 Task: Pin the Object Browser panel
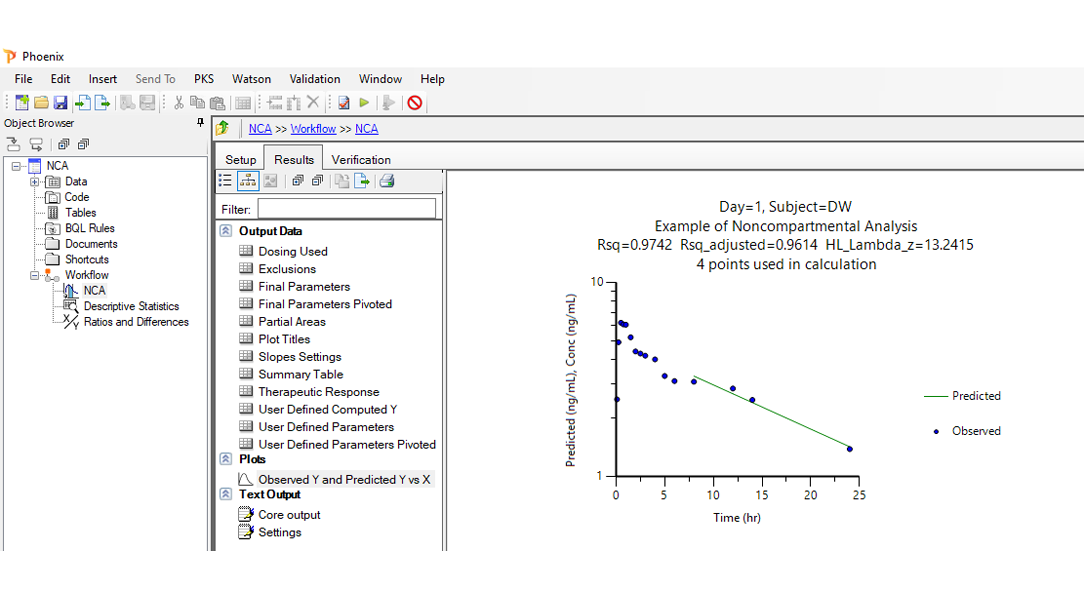[x=200, y=123]
